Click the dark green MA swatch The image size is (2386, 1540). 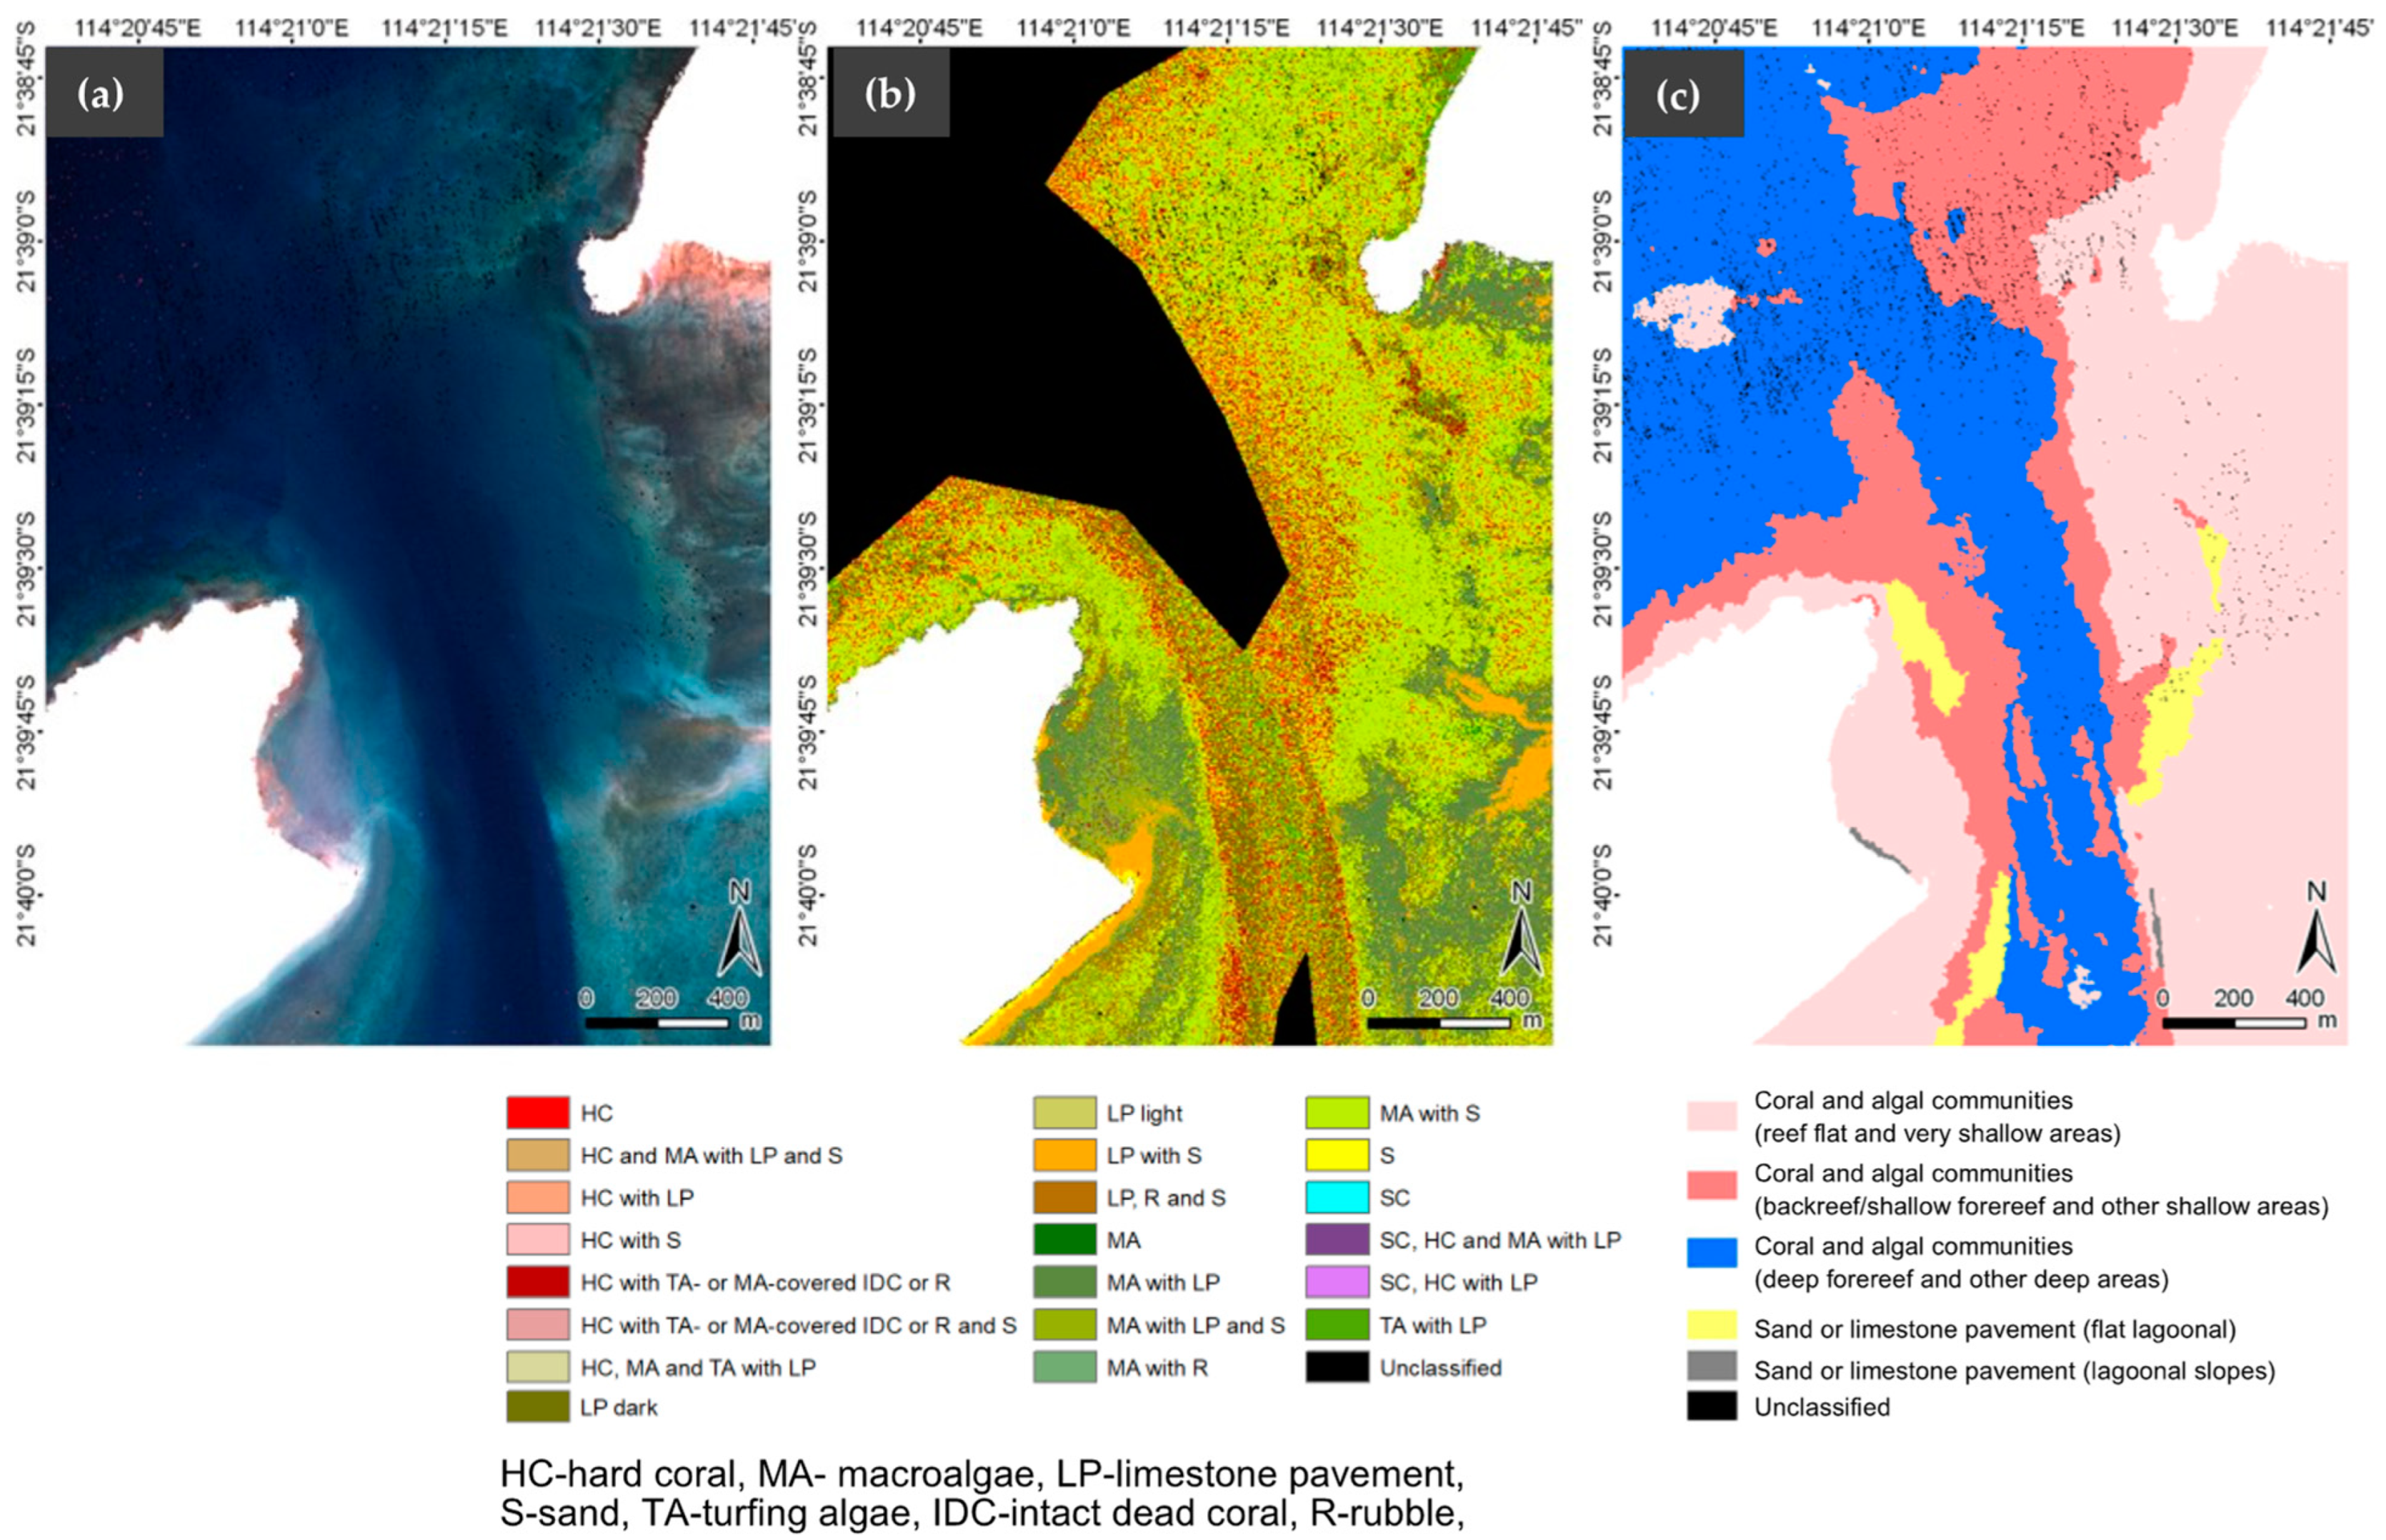(x=1064, y=1240)
